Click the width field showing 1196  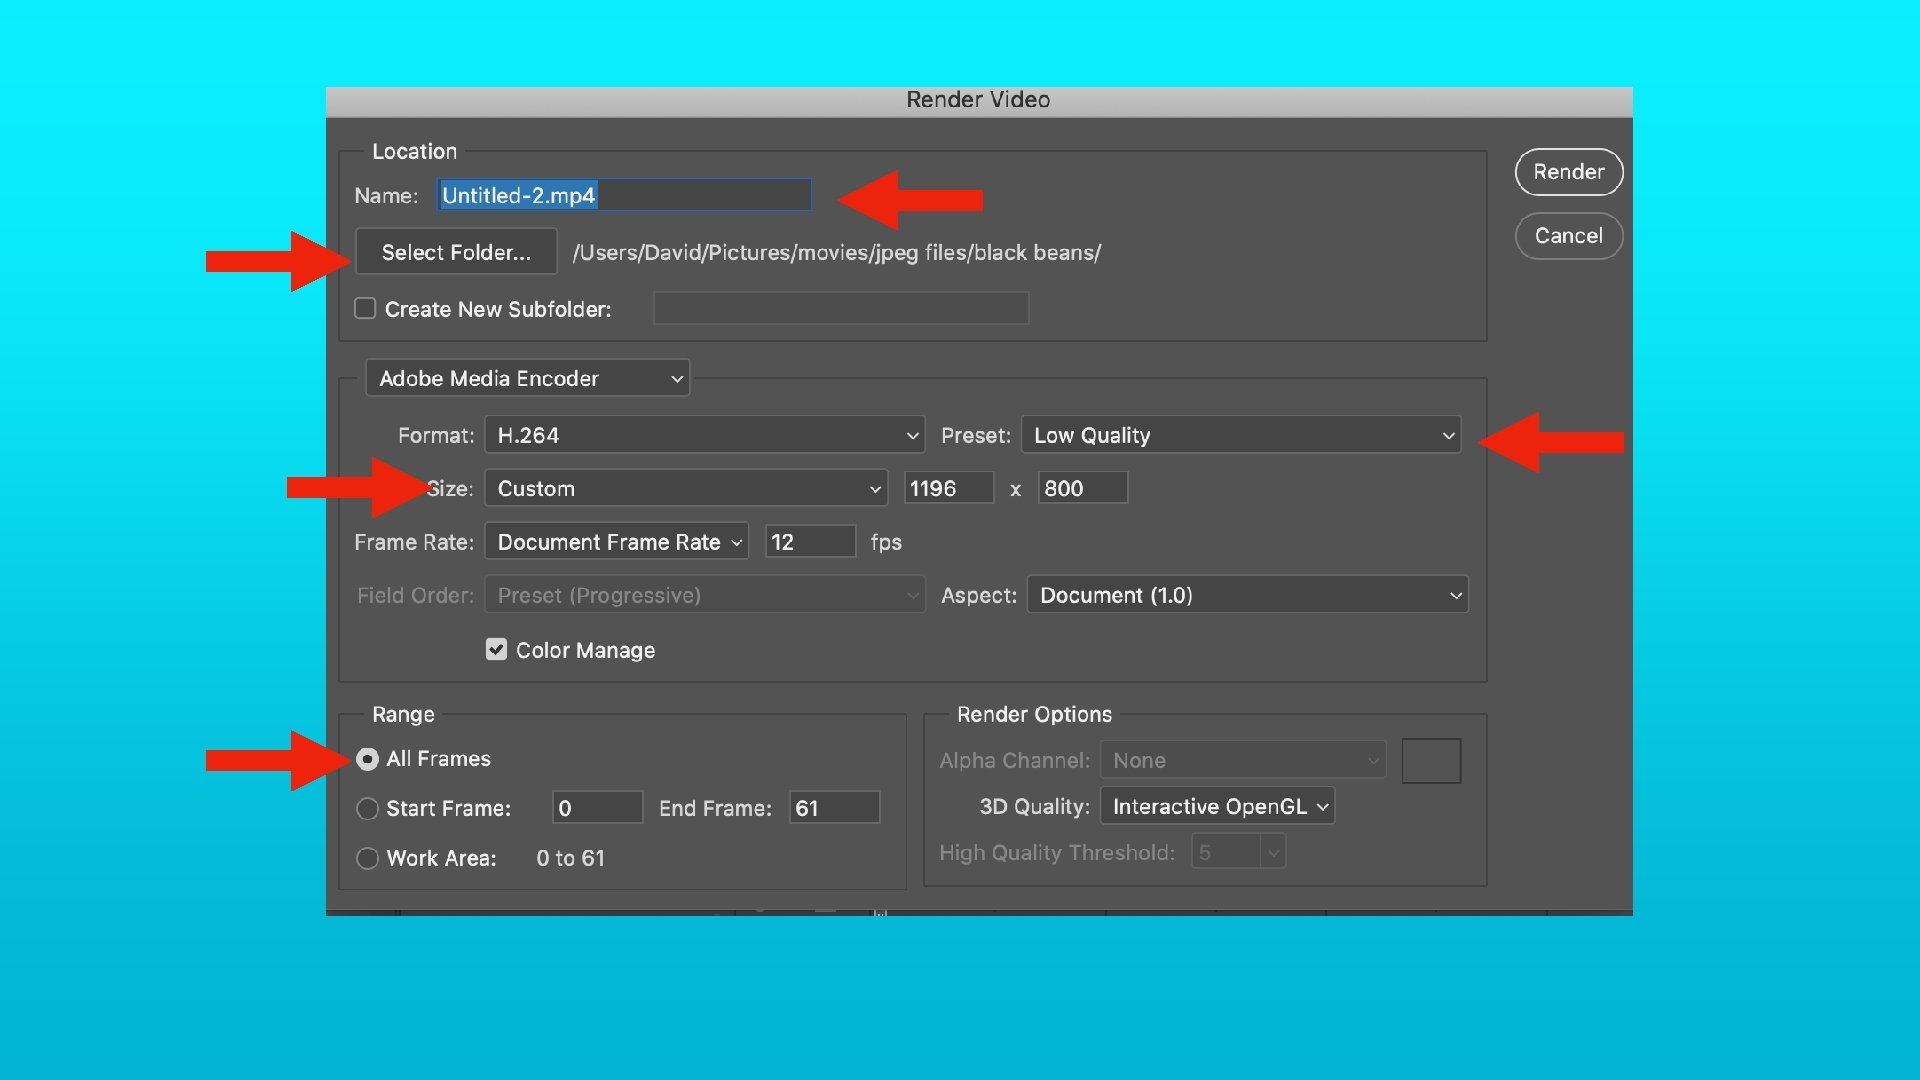click(x=947, y=489)
